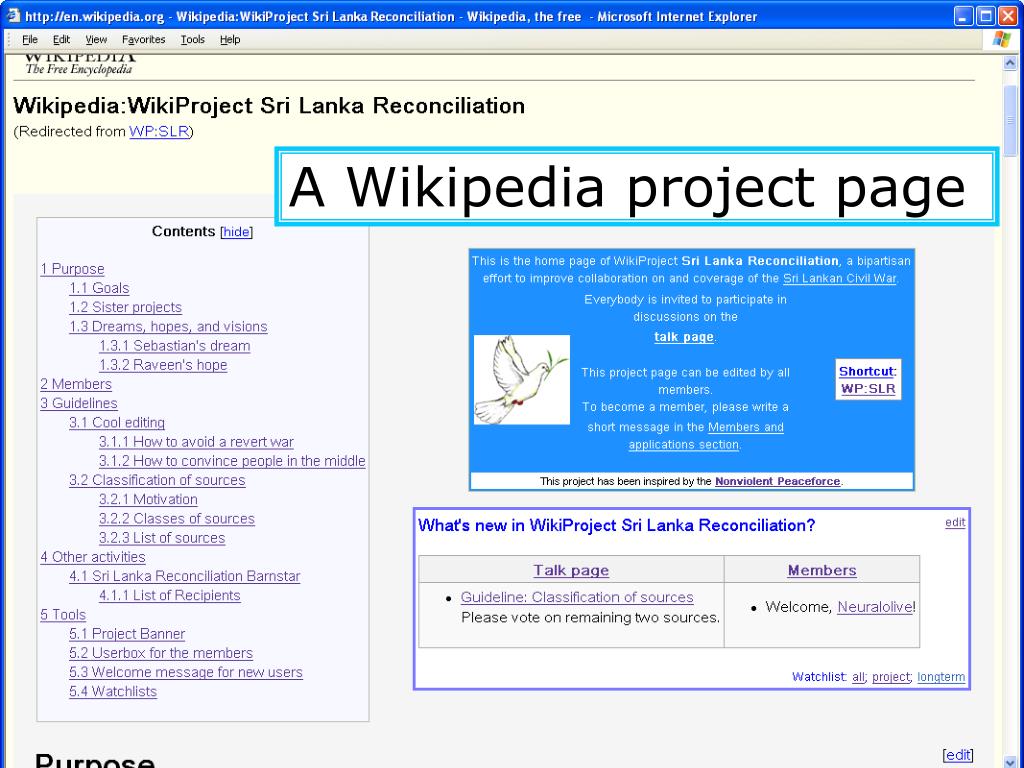Go to section 3 Guidelines
Screen dimensions: 1024x768
point(79,403)
